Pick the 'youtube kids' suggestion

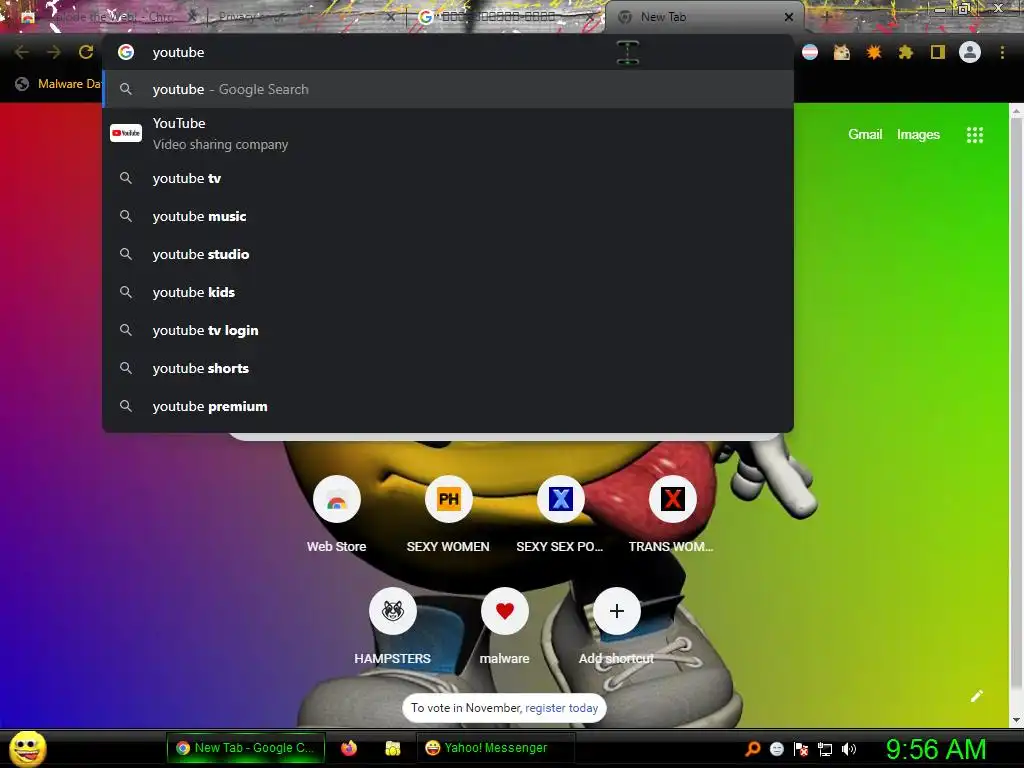(448, 292)
